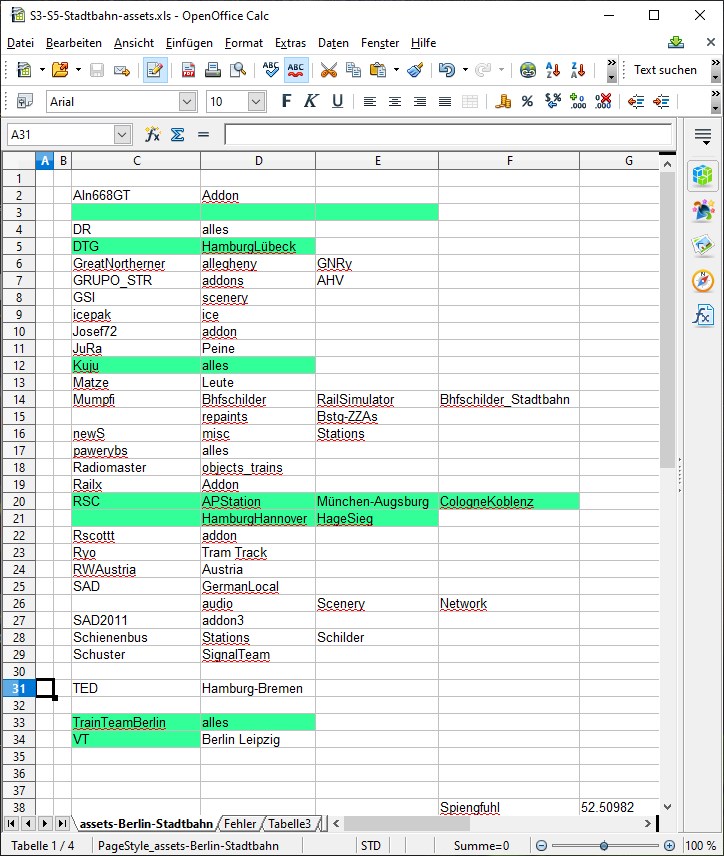Sort ascending A to Z icon
Screen dimensions: 724x856
click(553, 70)
